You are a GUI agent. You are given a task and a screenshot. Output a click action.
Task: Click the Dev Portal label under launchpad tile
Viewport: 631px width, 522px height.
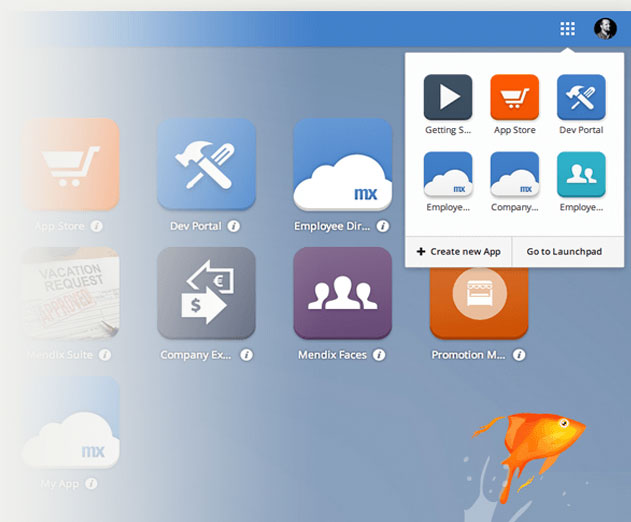click(196, 226)
